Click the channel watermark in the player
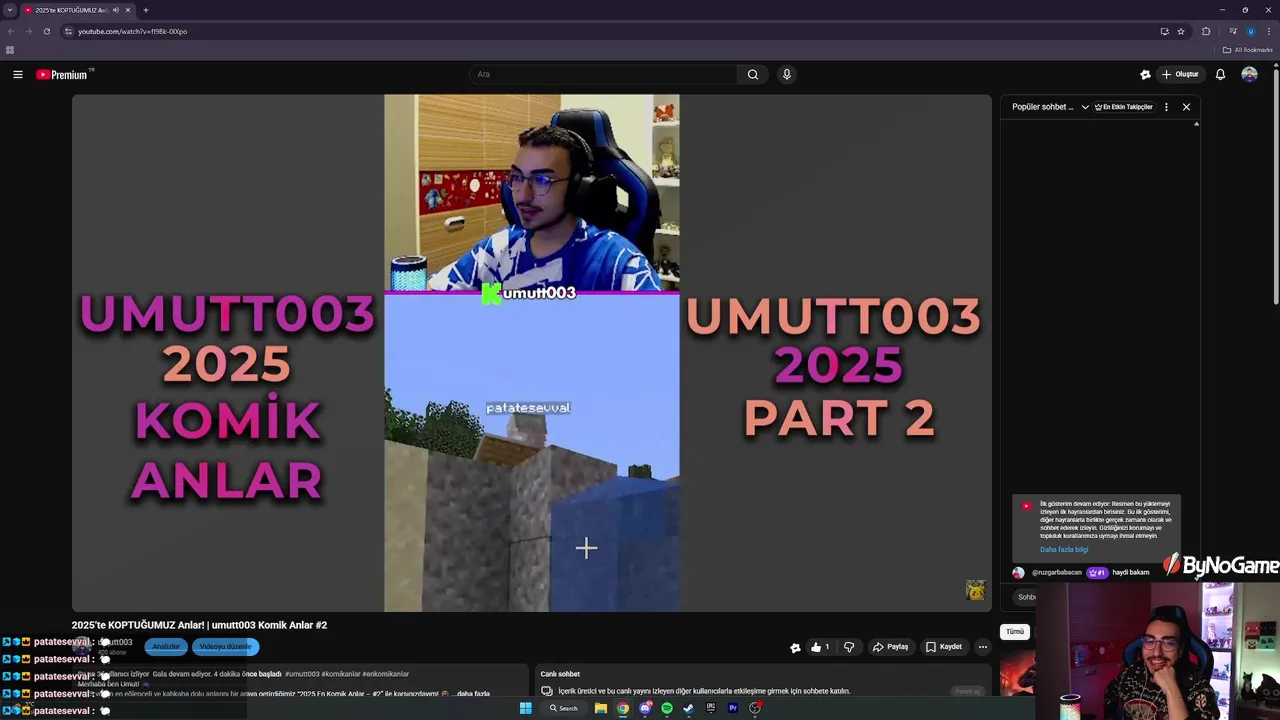1280x720 pixels. [x=974, y=591]
